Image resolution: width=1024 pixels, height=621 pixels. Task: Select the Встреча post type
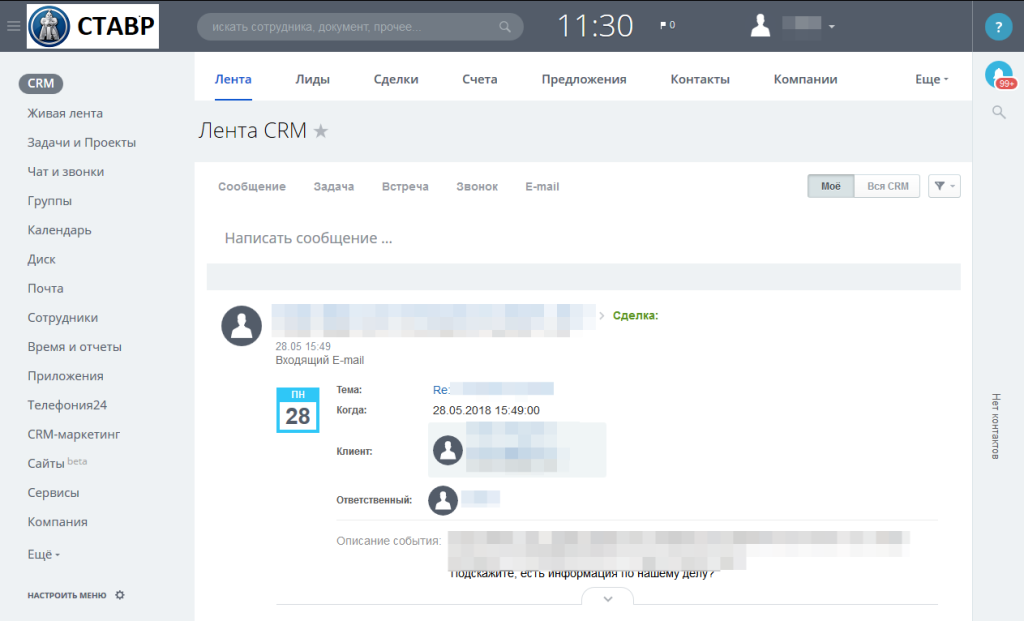(x=405, y=186)
